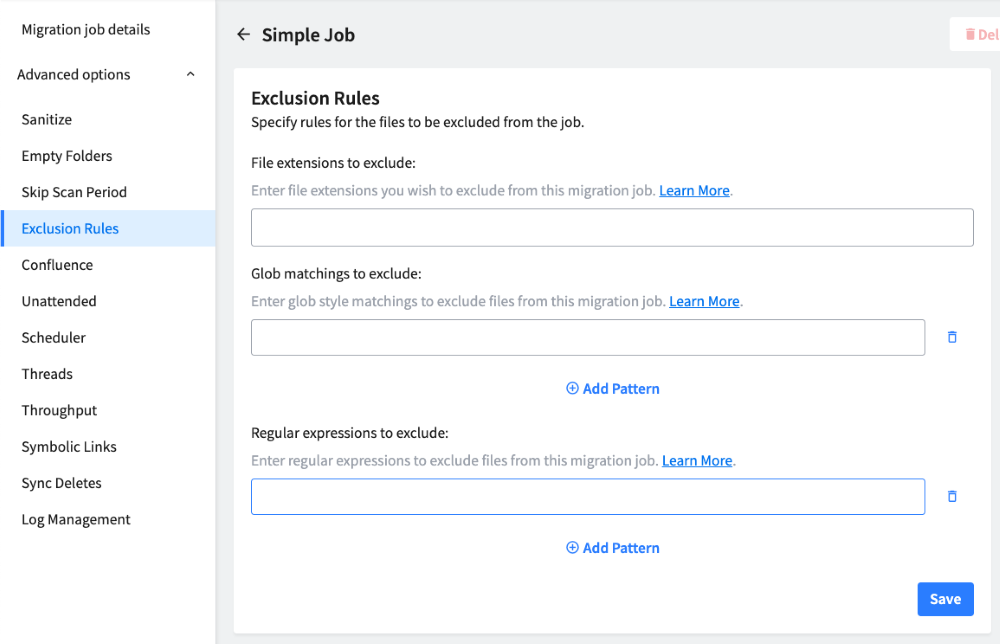The width and height of the screenshot is (1000, 644).
Task: Click the plus icon beside regex Add Pattern
Action: pos(573,547)
